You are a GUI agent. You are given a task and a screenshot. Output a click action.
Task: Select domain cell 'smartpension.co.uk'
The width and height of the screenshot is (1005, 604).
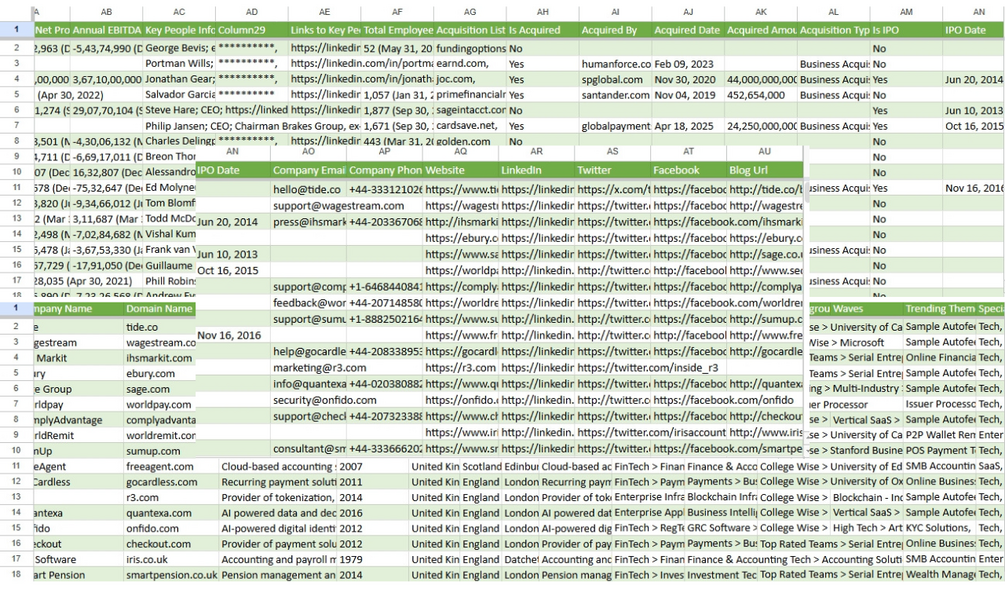pyautogui.click(x=170, y=575)
